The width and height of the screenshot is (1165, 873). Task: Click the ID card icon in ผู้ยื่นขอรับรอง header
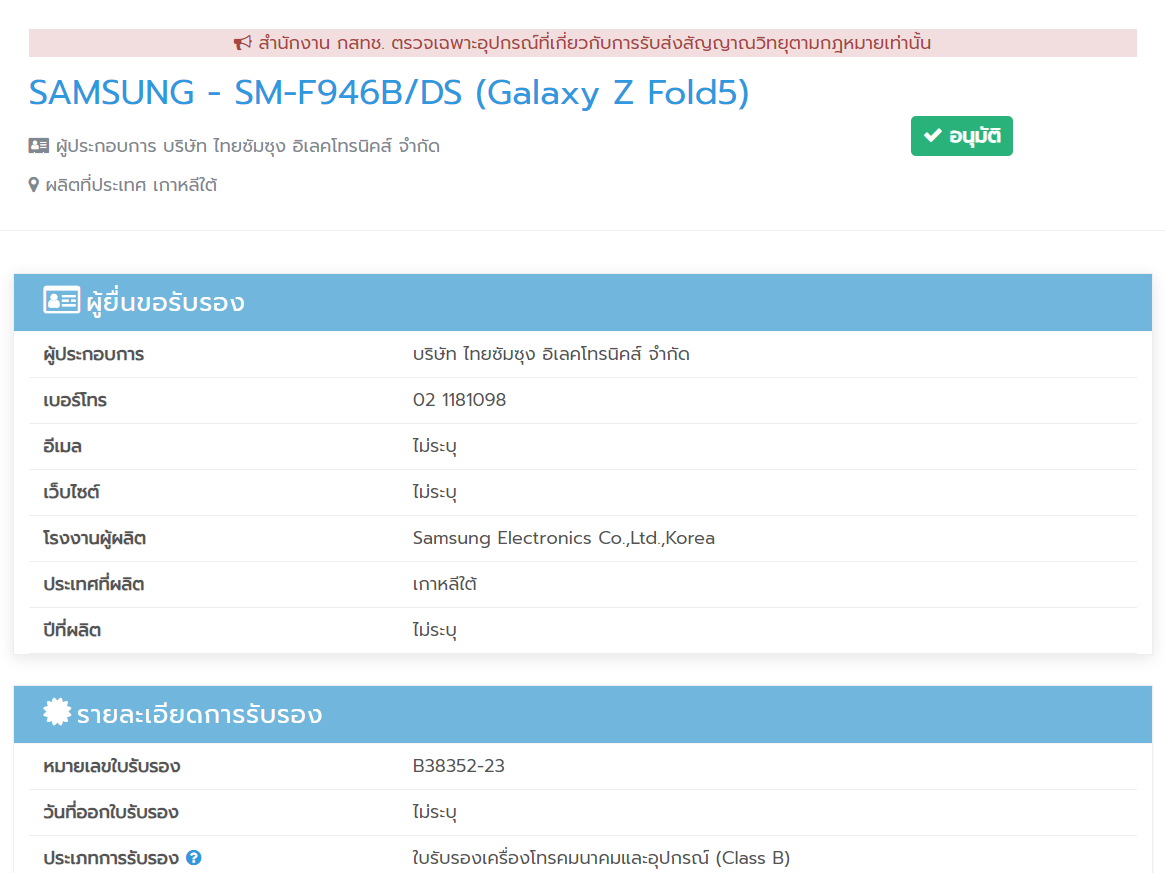tap(61, 301)
